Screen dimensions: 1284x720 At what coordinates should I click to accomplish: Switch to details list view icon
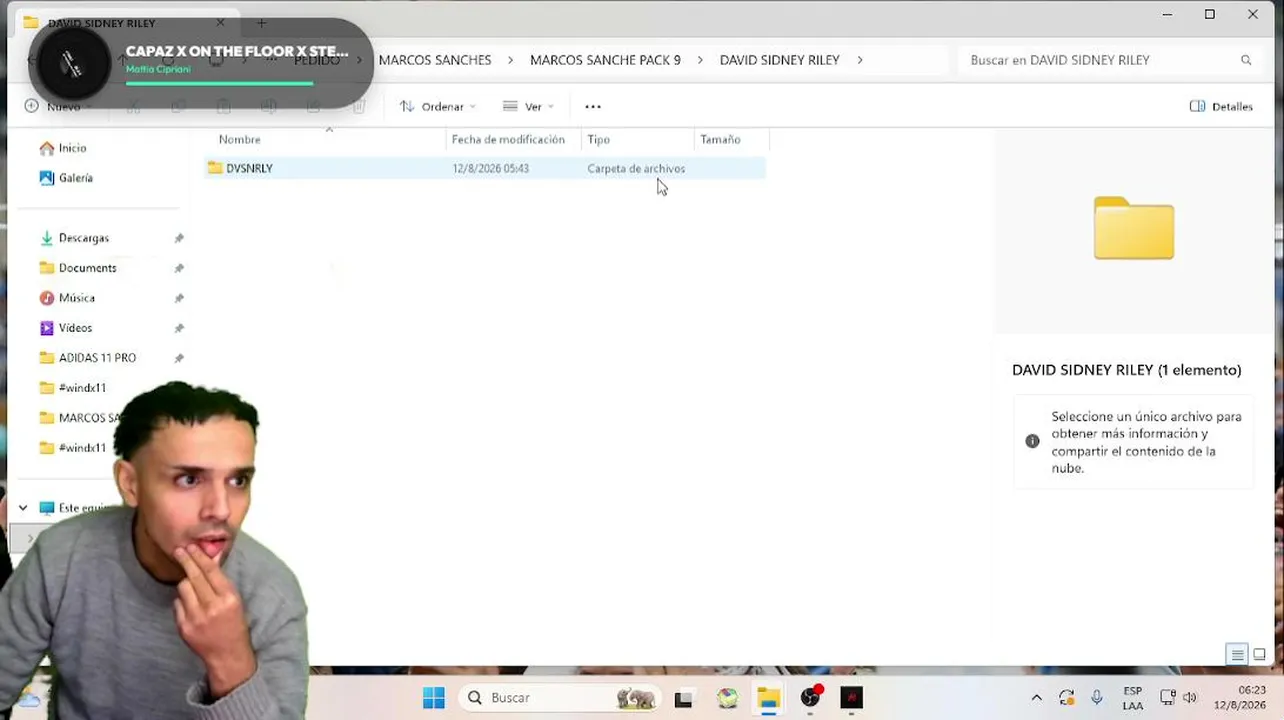click(x=1237, y=655)
